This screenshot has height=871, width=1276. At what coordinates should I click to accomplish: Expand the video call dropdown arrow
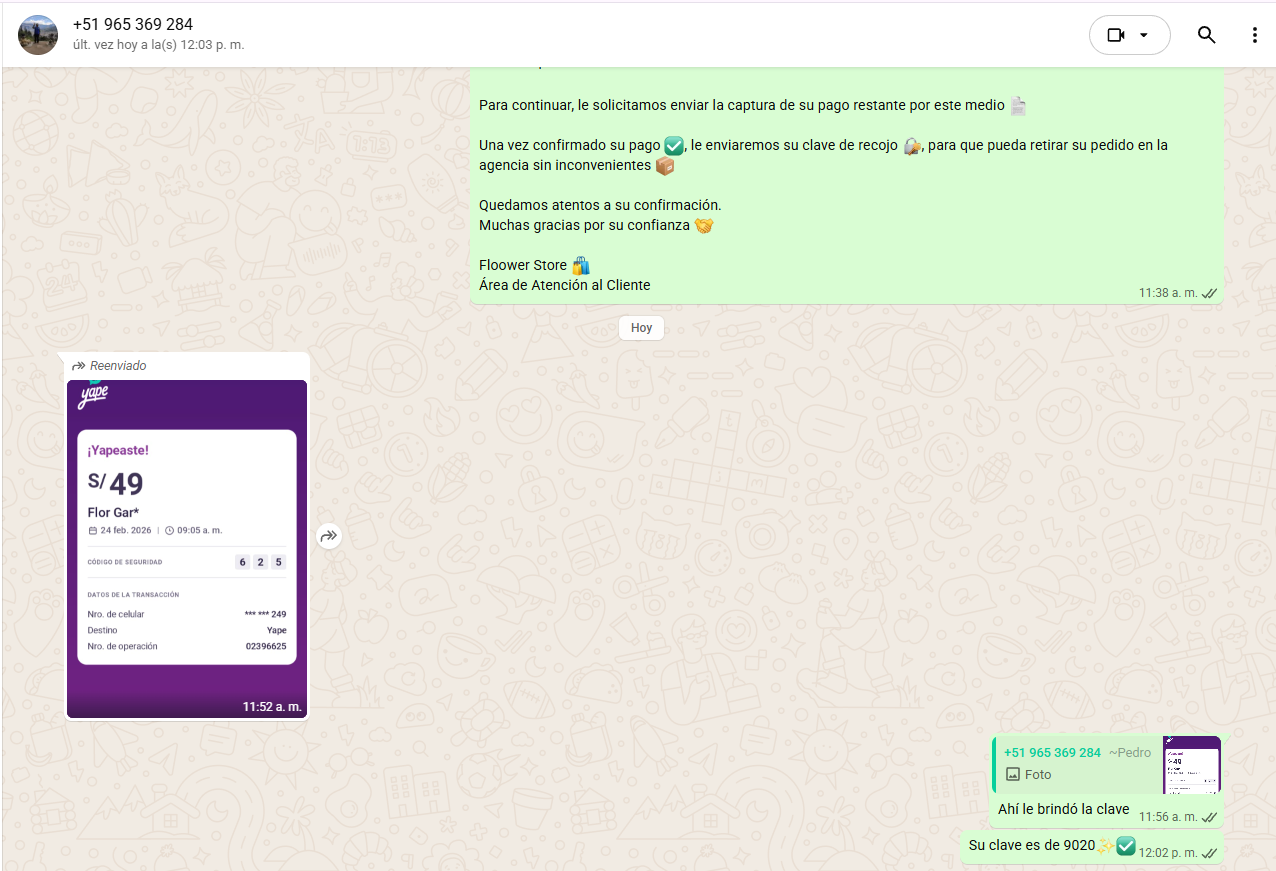(x=1144, y=35)
